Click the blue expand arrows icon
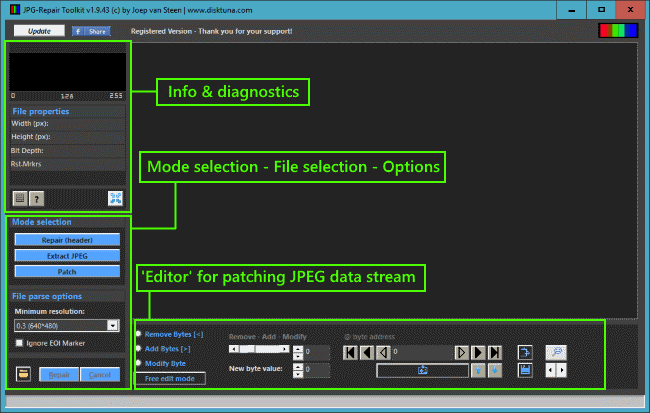 [115, 198]
